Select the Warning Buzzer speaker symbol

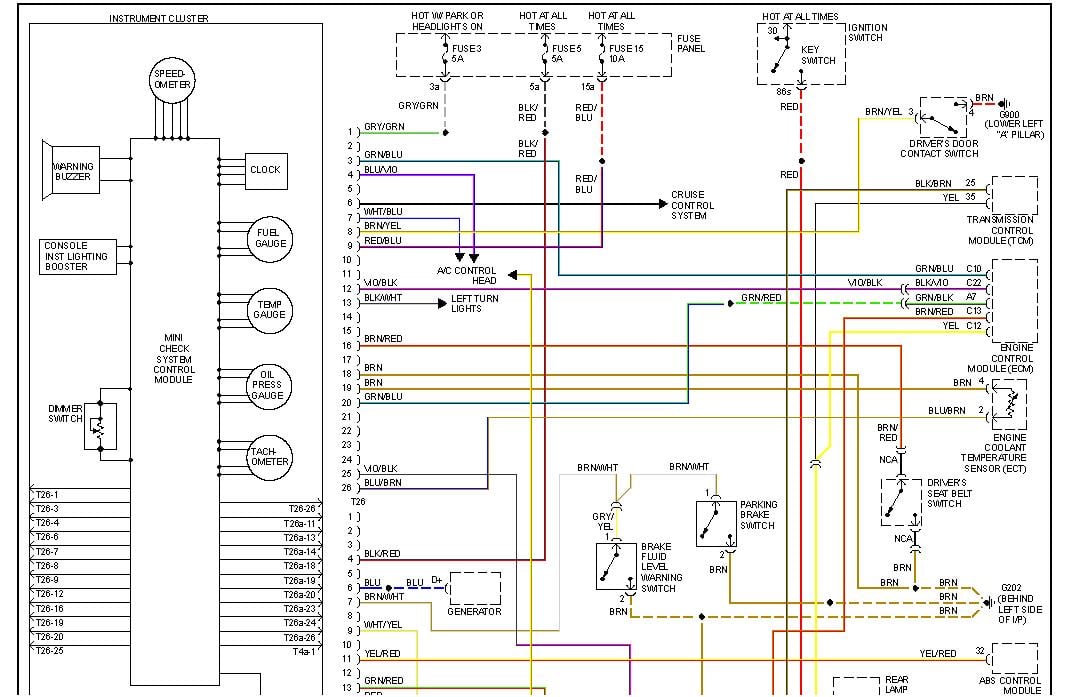tap(71, 170)
